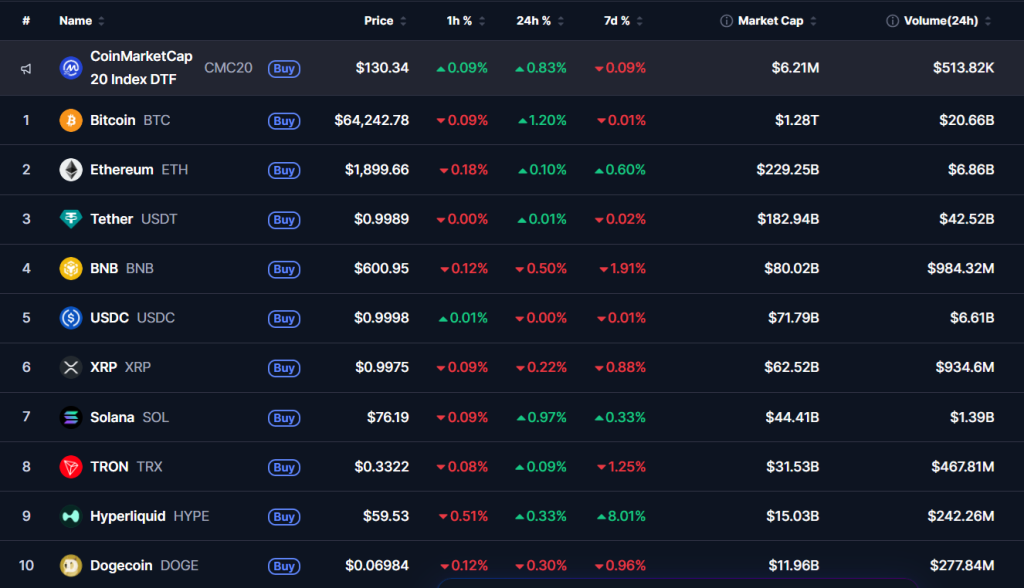1024x588 pixels.
Task: Click the XRP logo icon
Action: pos(71,367)
